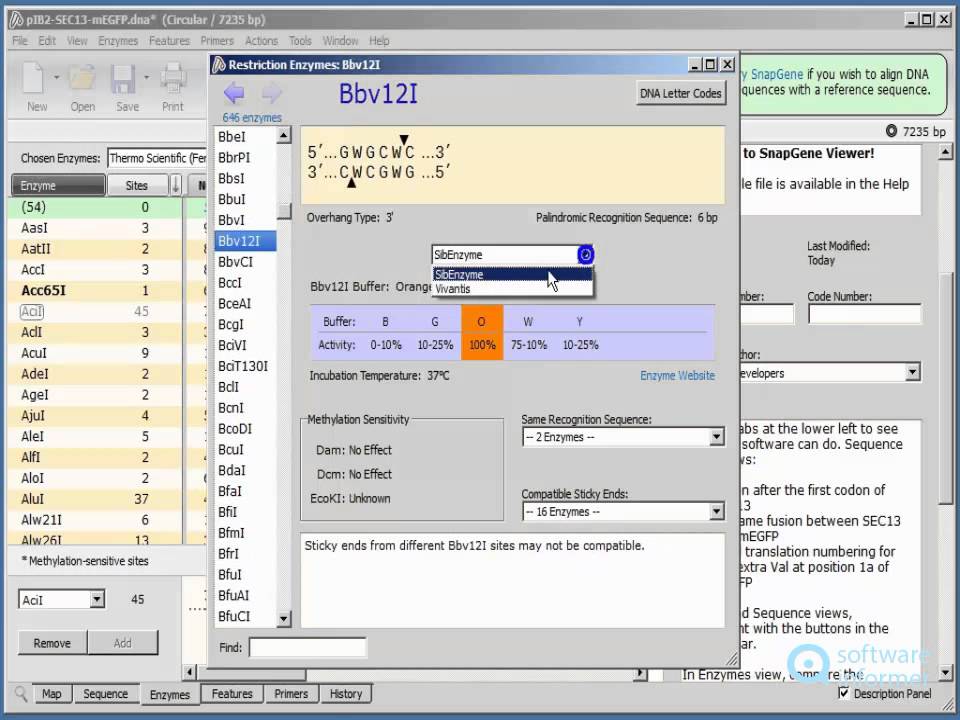This screenshot has width=960, height=720.
Task: Click the horizontal scrollbar left arrow
Action: click(189, 672)
